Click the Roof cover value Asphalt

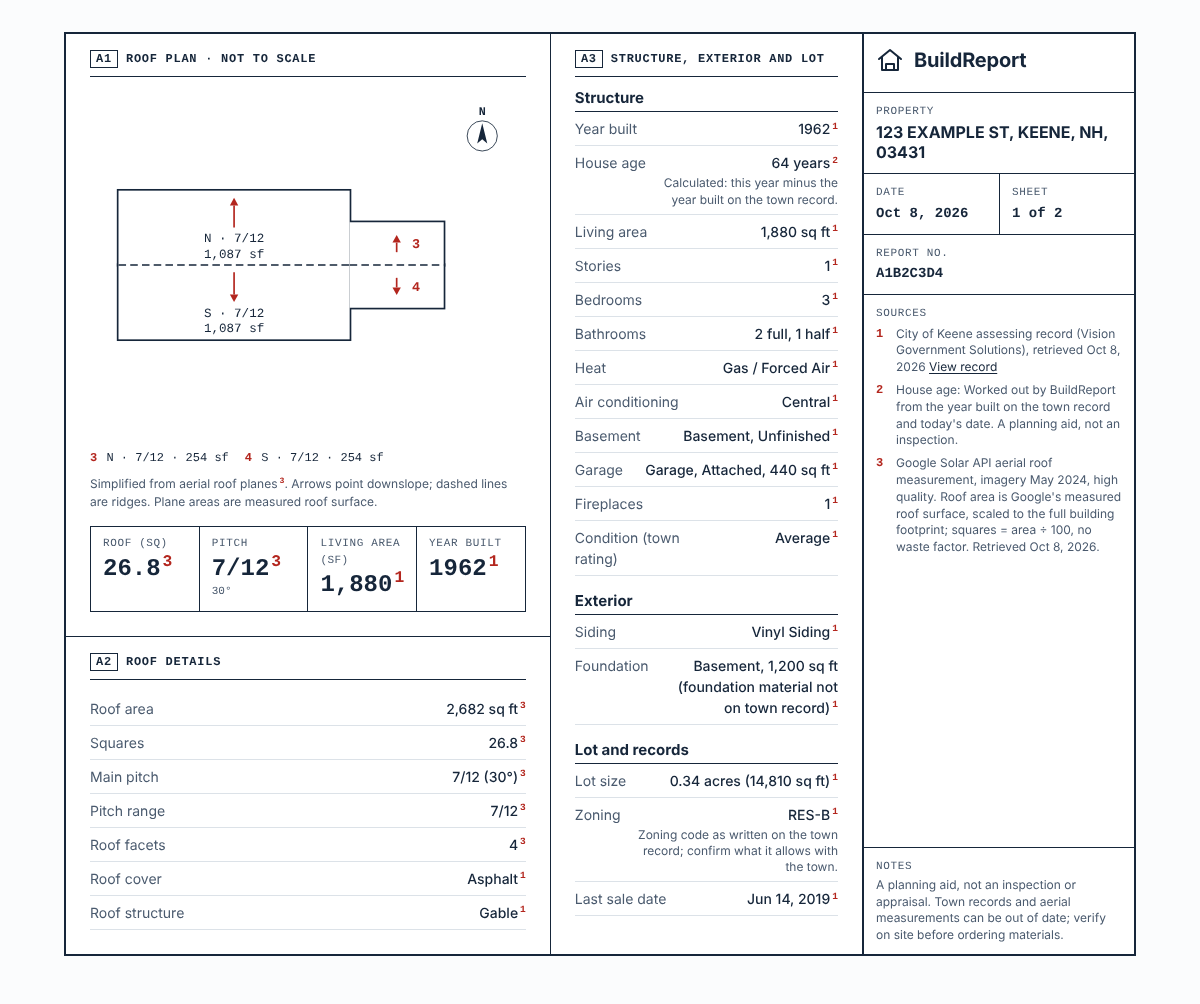coord(493,879)
